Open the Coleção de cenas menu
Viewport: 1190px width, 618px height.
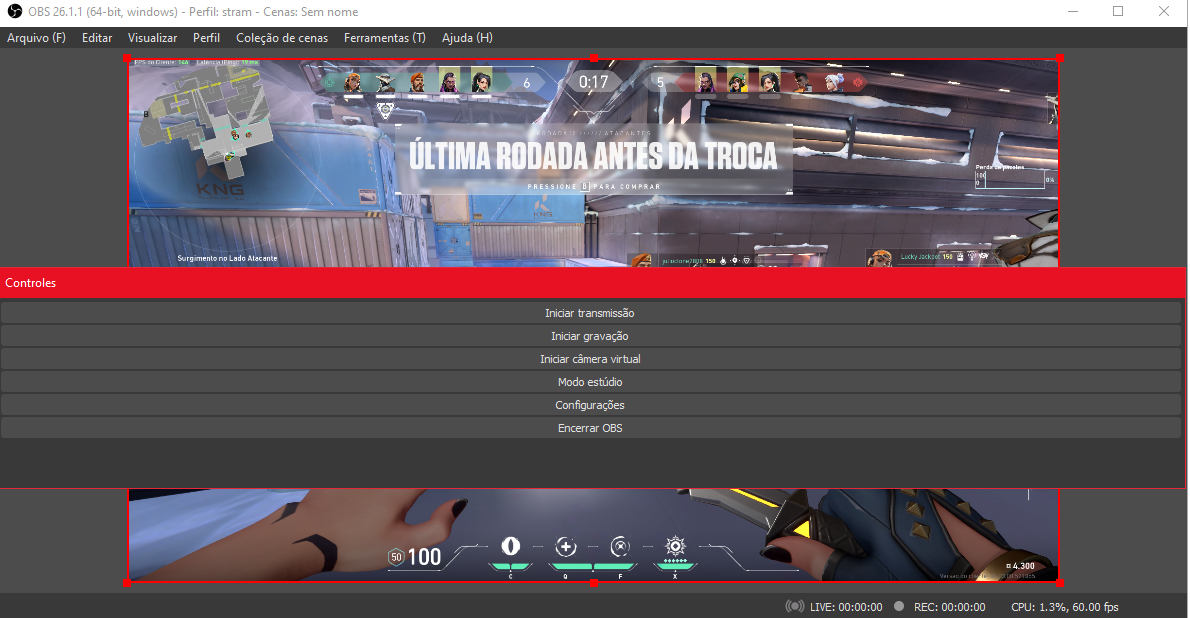point(282,38)
